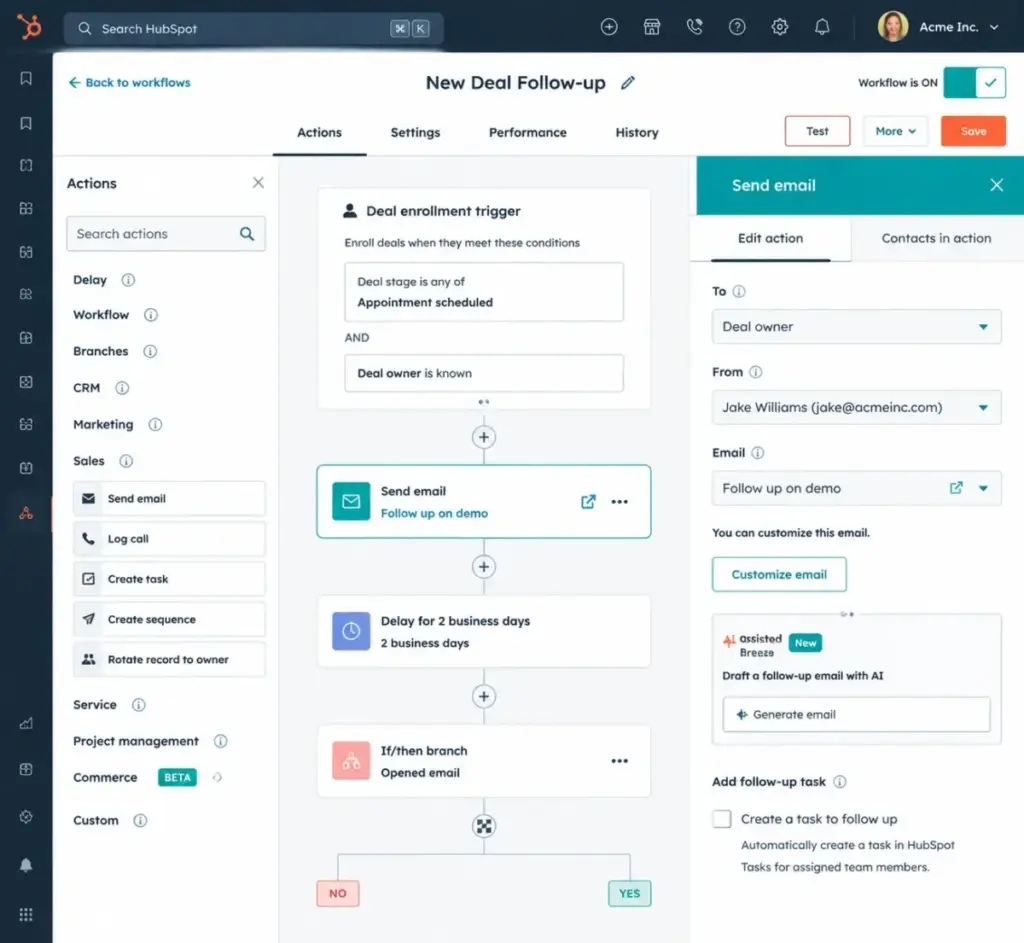Toggle the Workflow is ON switch
Image resolution: width=1024 pixels, height=943 pixels.
[974, 83]
